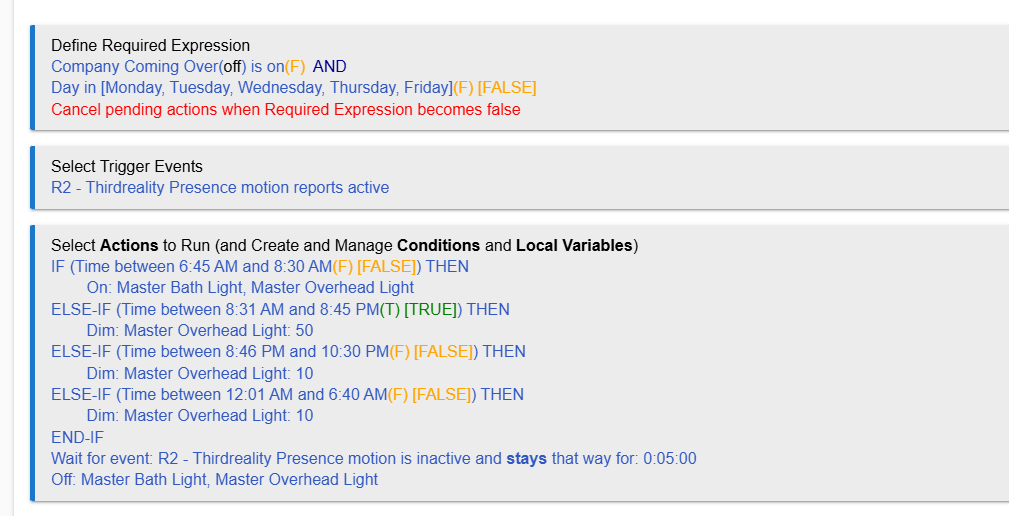This screenshot has height=516, width=1009.
Task: Click the END-IF line
Action: 77,438
